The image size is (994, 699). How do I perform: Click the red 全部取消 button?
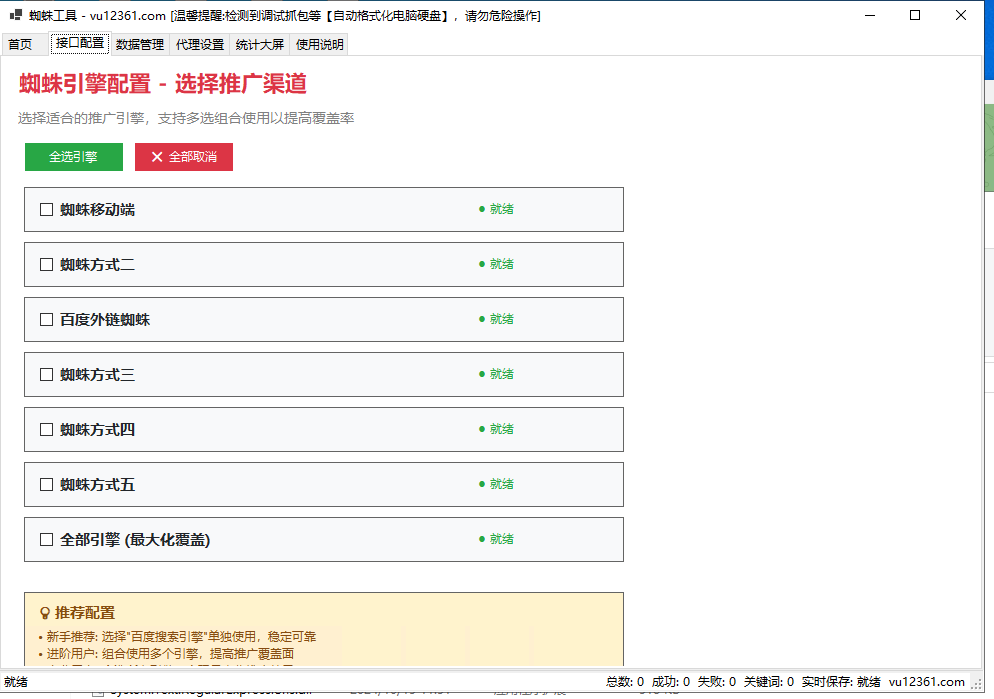[183, 157]
